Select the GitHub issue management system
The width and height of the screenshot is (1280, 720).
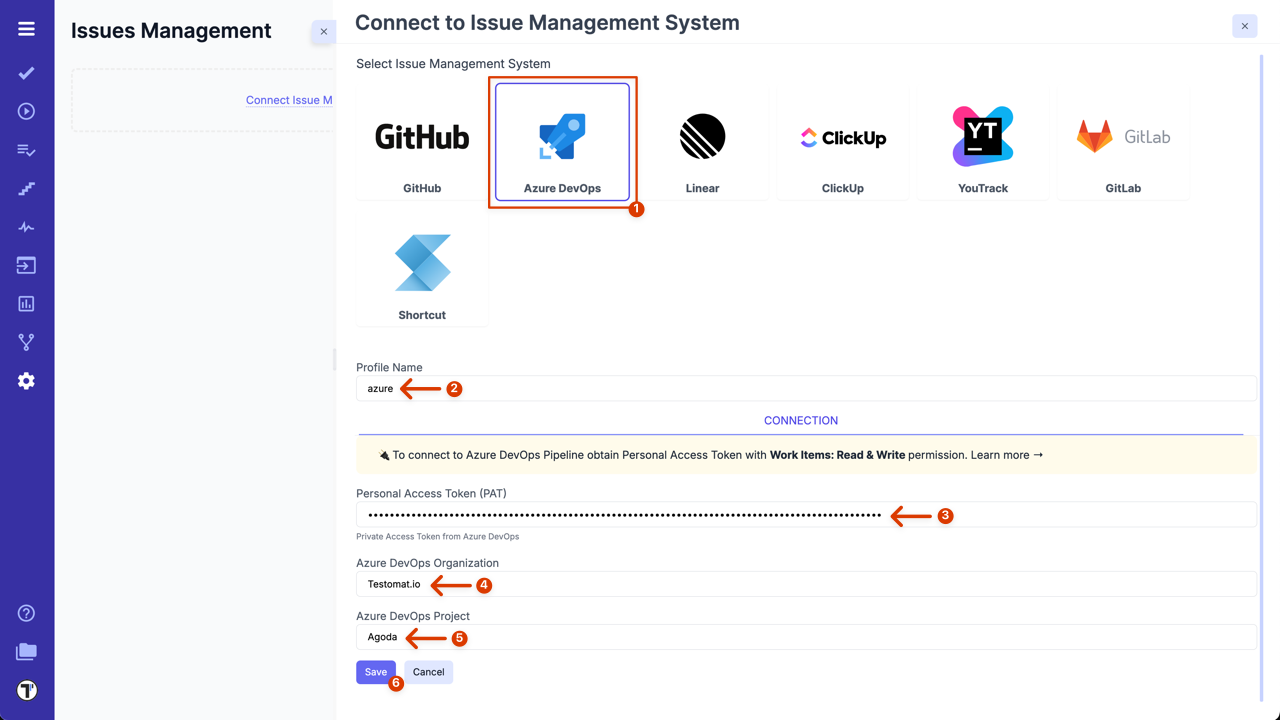click(x=422, y=143)
